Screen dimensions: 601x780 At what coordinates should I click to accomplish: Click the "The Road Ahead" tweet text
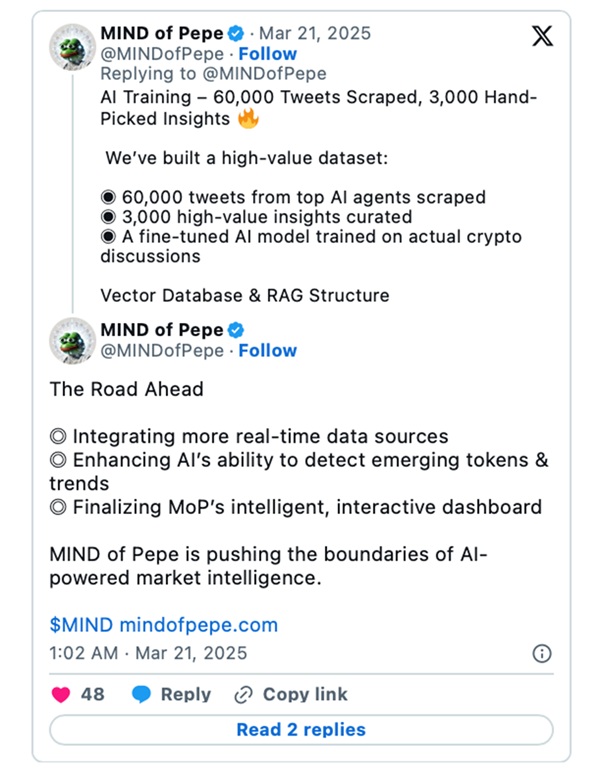[126, 390]
